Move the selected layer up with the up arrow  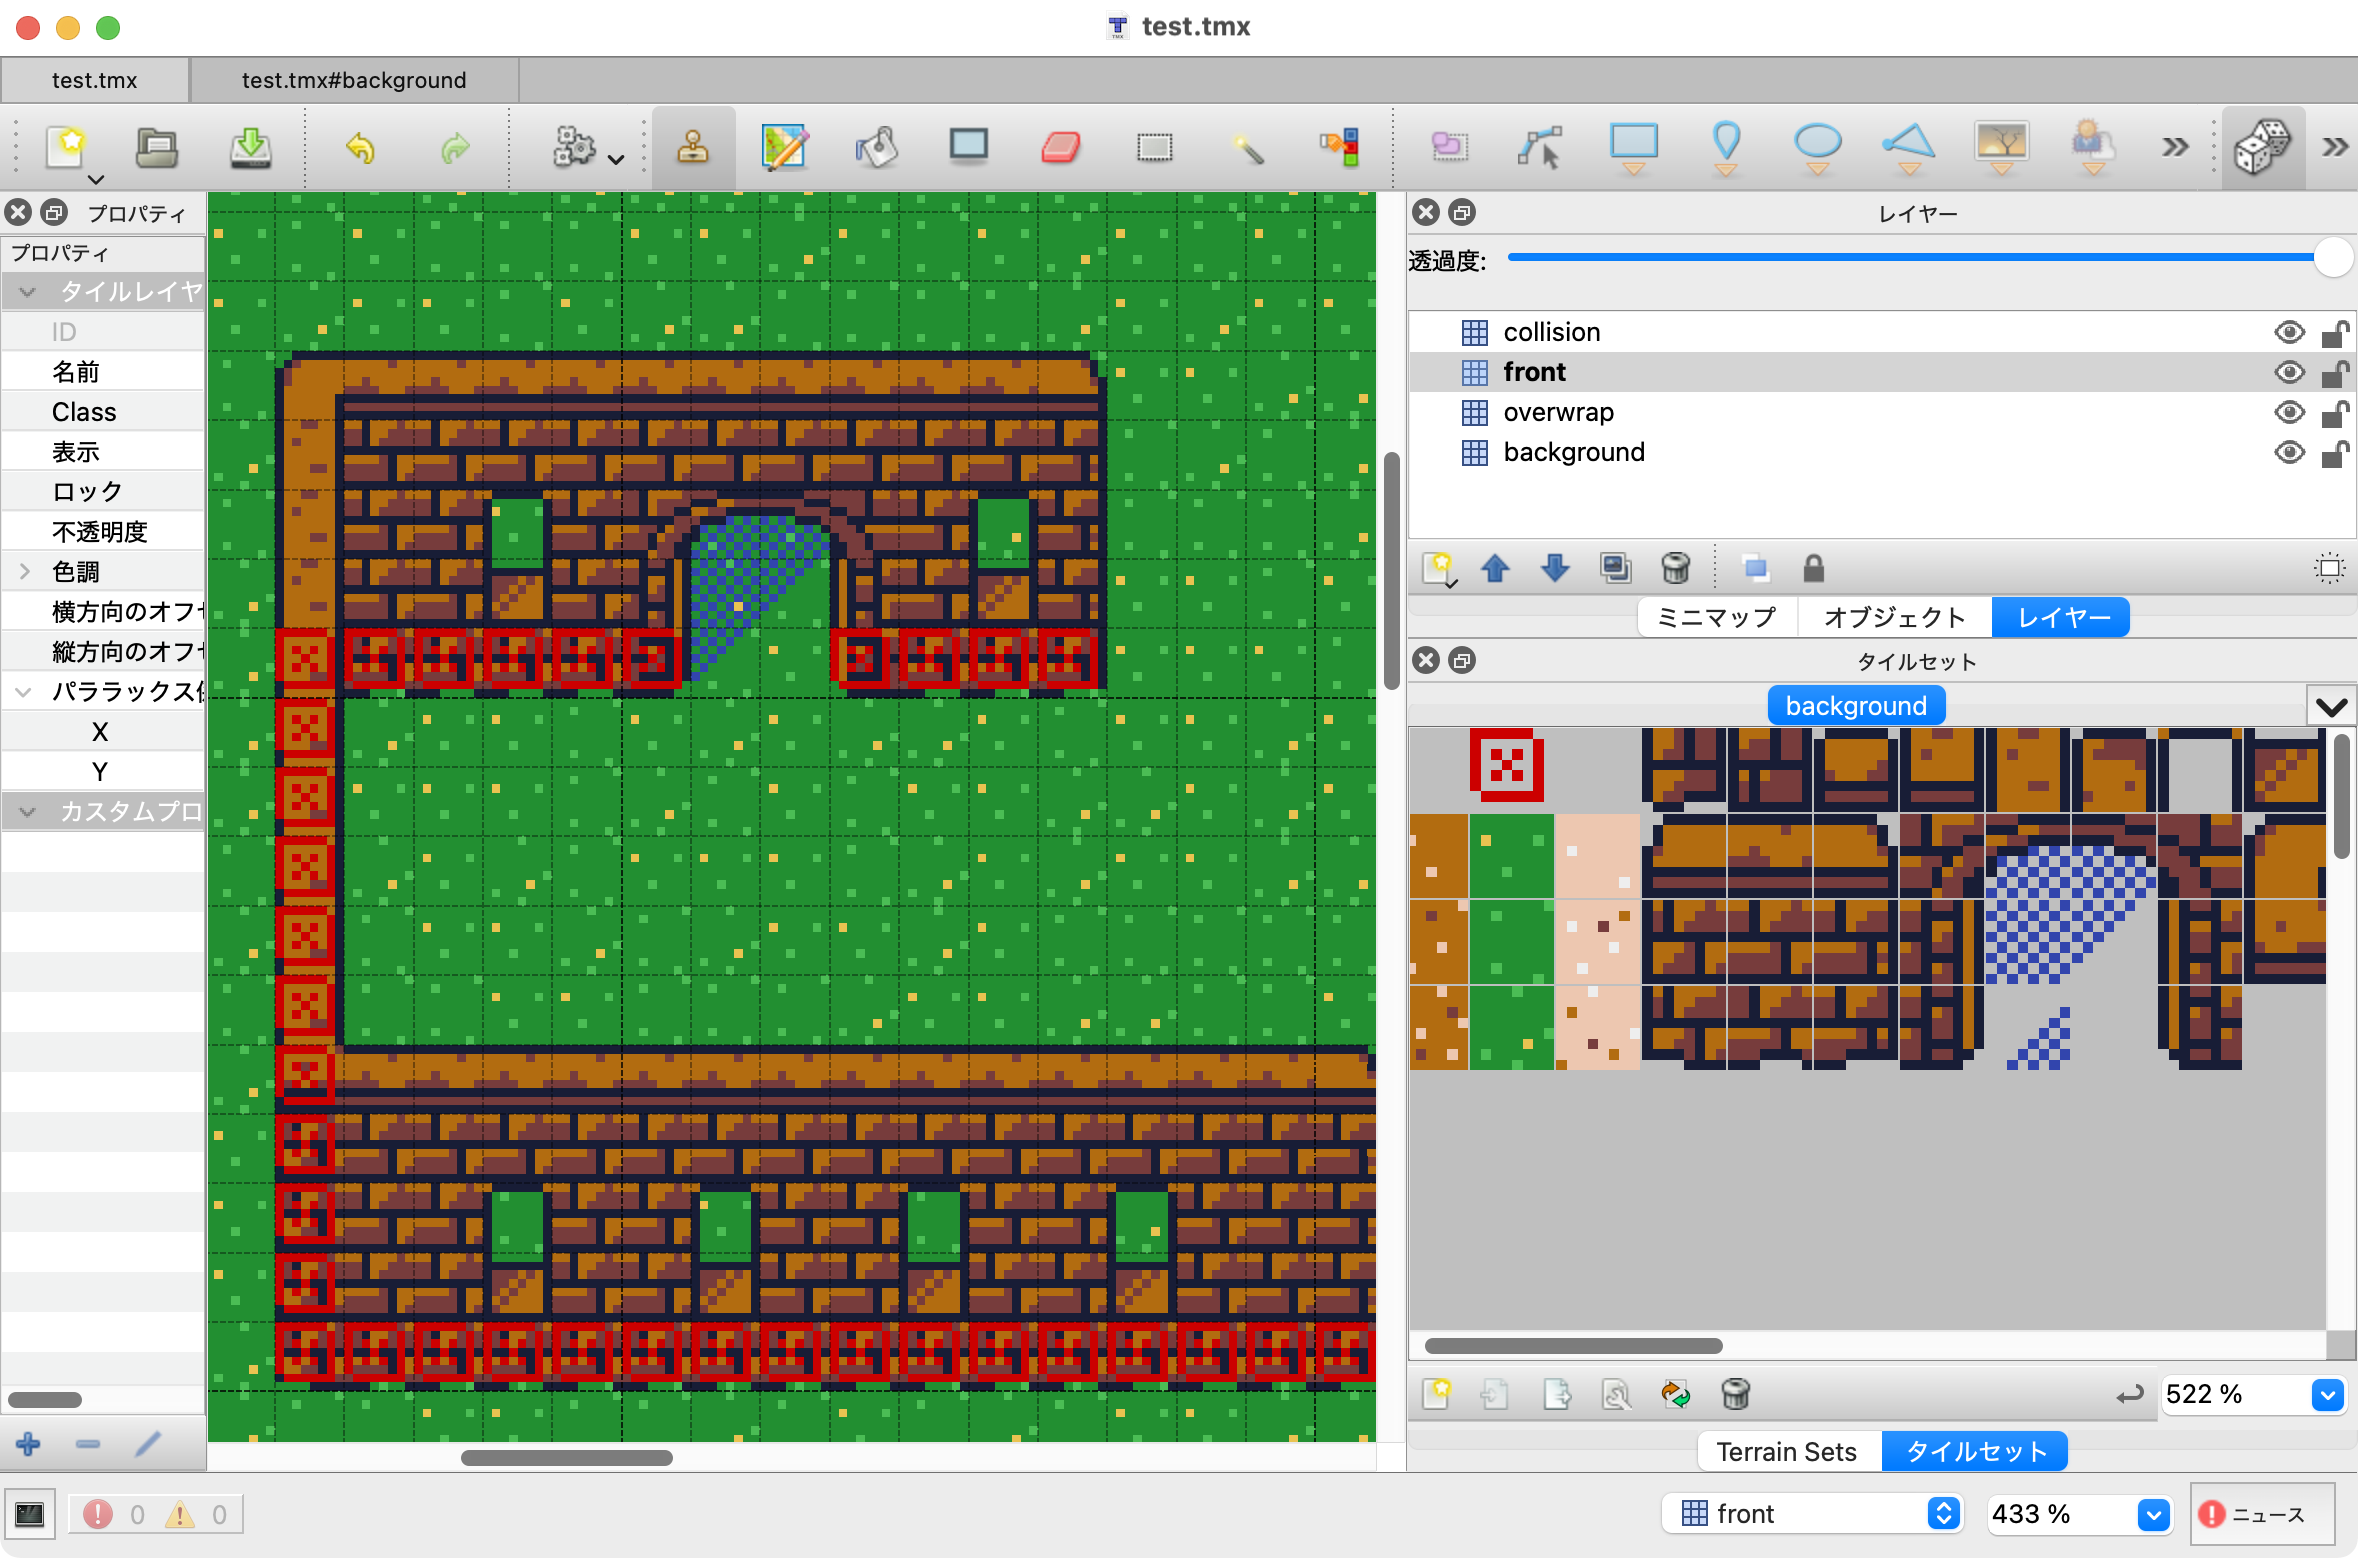pyautogui.click(x=1495, y=569)
